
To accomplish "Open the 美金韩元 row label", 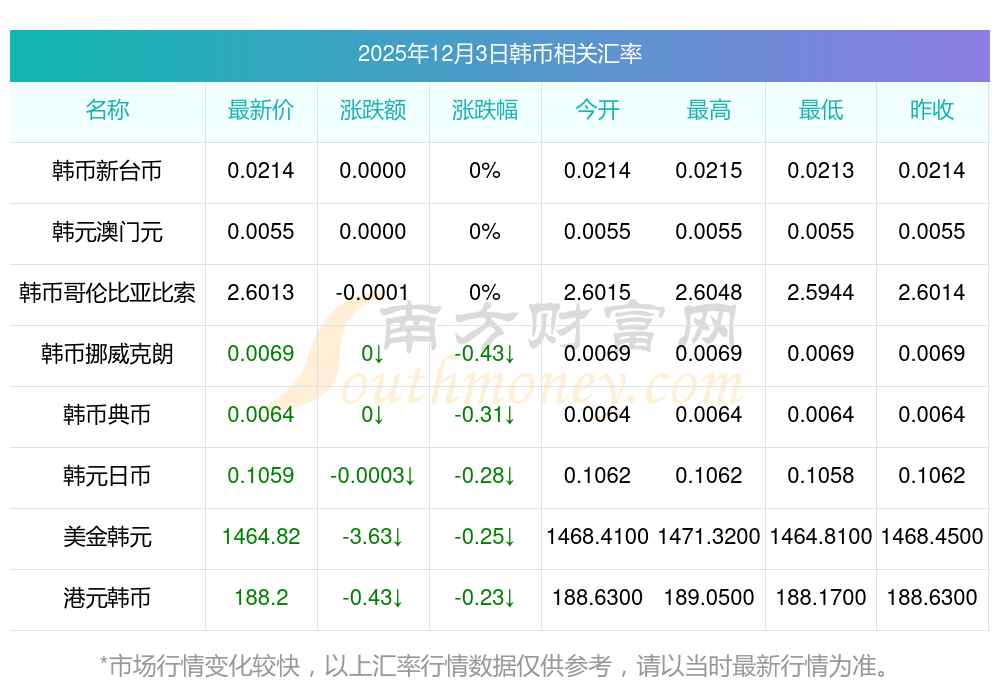I will [107, 537].
